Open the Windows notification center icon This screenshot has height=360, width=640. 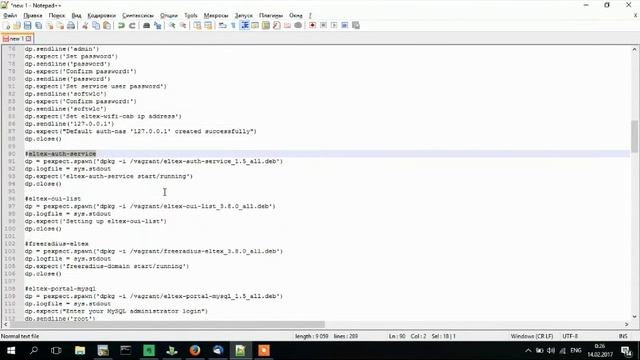pyautogui.click(x=626, y=350)
